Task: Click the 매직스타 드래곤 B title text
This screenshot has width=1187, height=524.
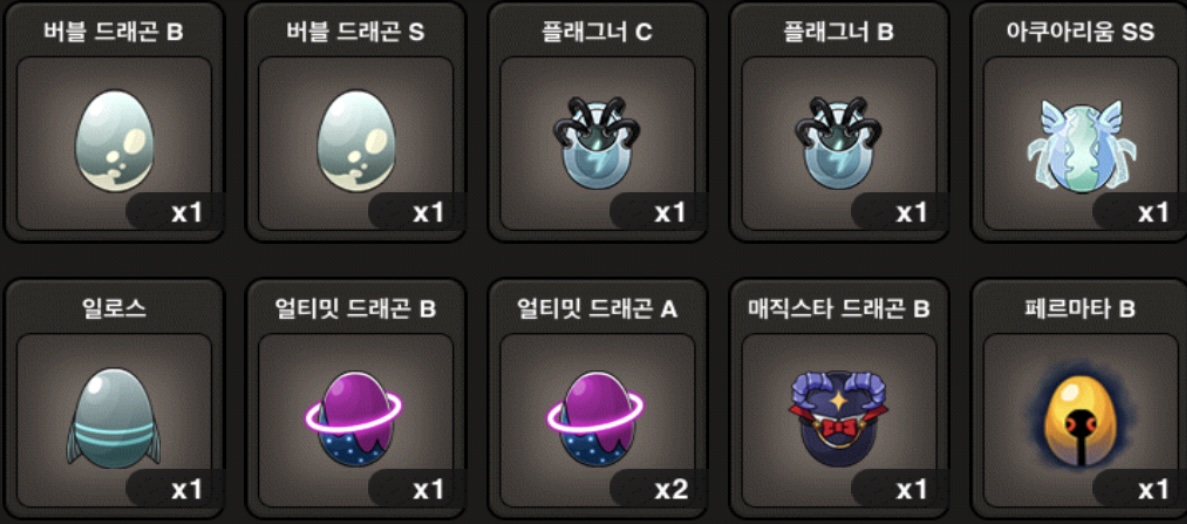Action: [x=839, y=309]
